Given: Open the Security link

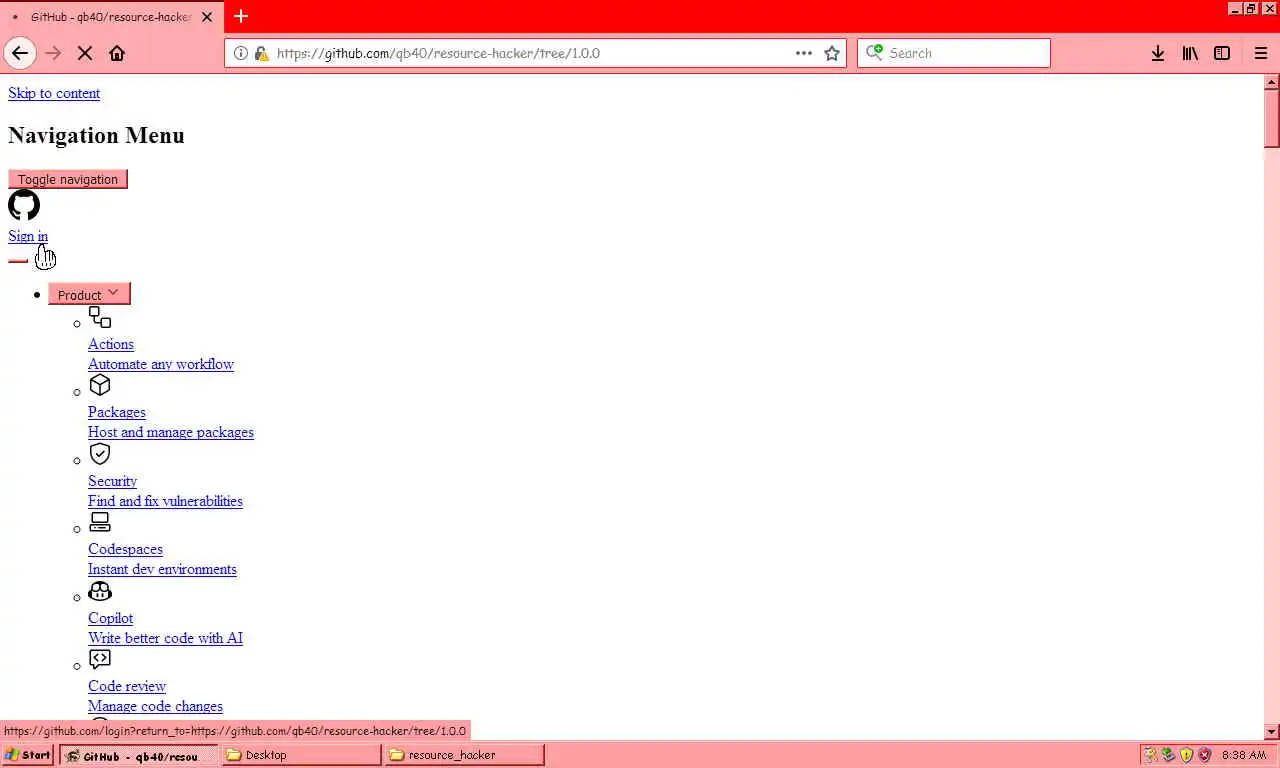Looking at the screenshot, I should point(112,481).
